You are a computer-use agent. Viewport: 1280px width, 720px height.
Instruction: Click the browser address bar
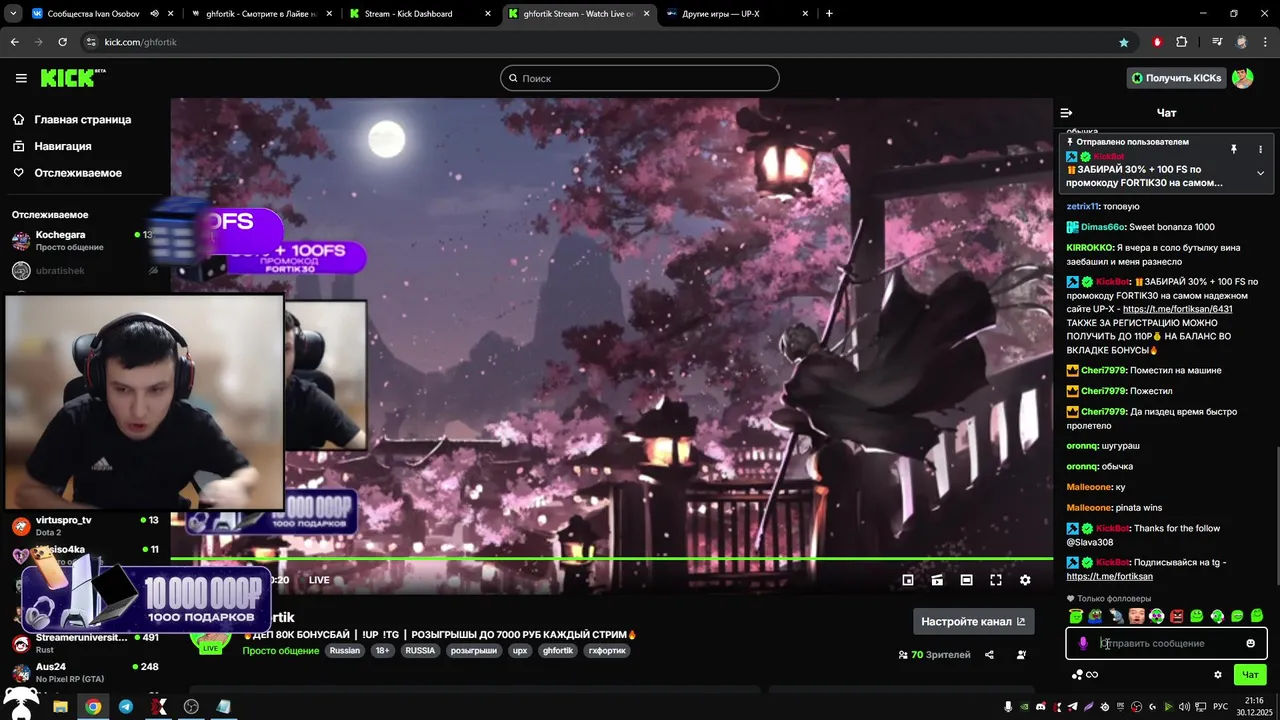click(x=600, y=42)
